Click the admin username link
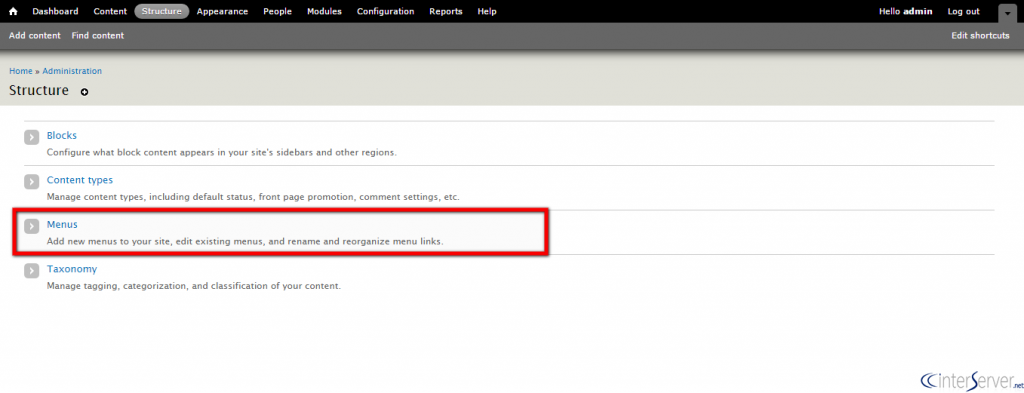The width and height of the screenshot is (1024, 393). click(x=918, y=11)
